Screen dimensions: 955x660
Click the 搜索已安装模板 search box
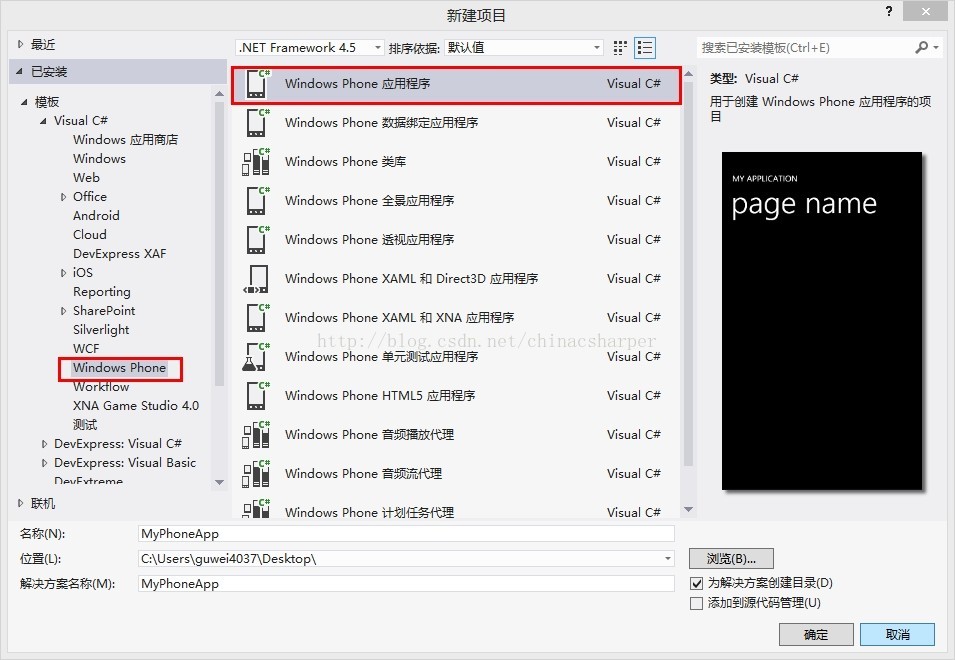(x=805, y=47)
